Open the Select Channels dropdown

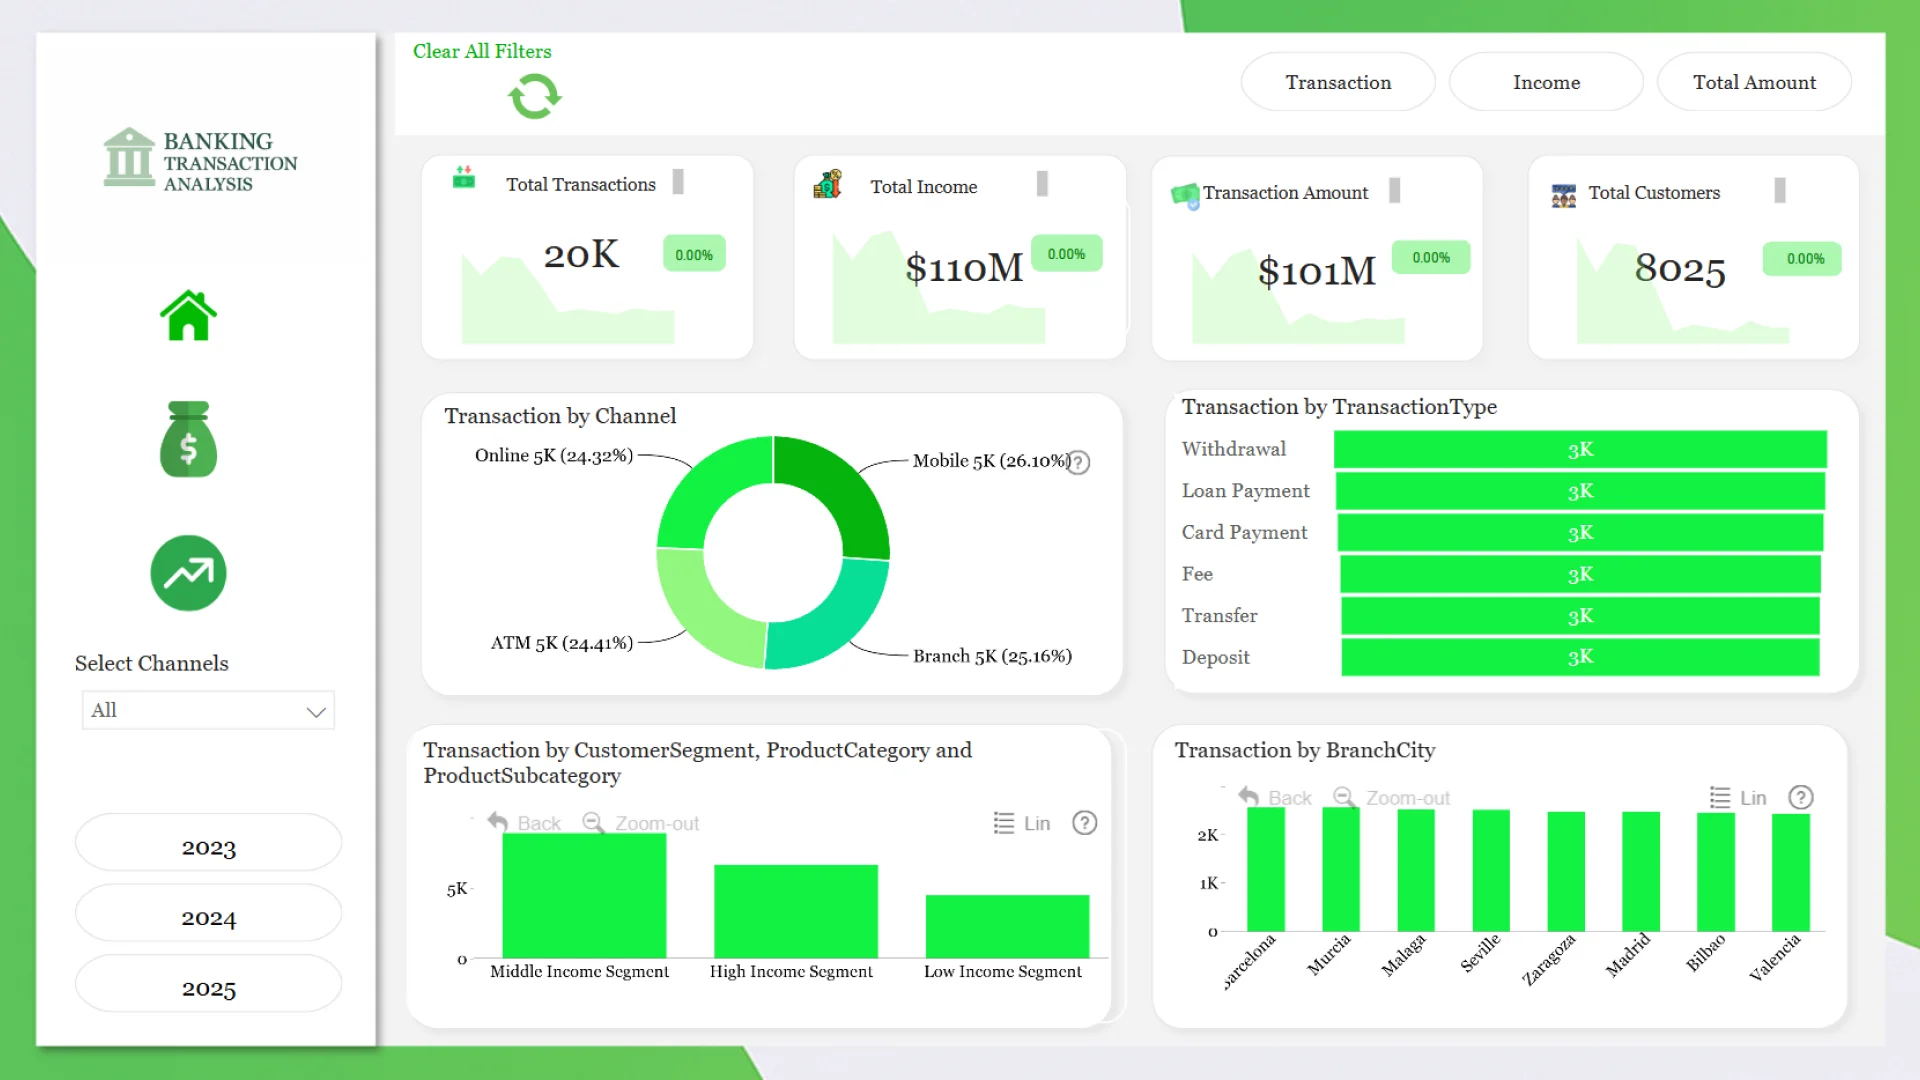pos(208,710)
